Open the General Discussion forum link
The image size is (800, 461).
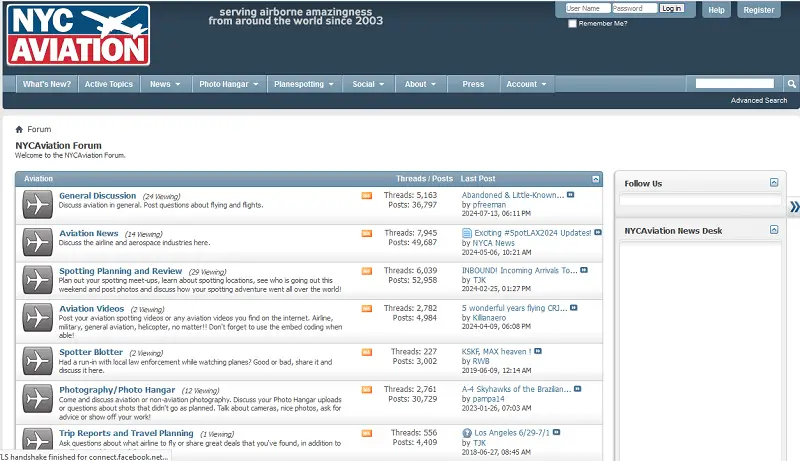click(97, 196)
